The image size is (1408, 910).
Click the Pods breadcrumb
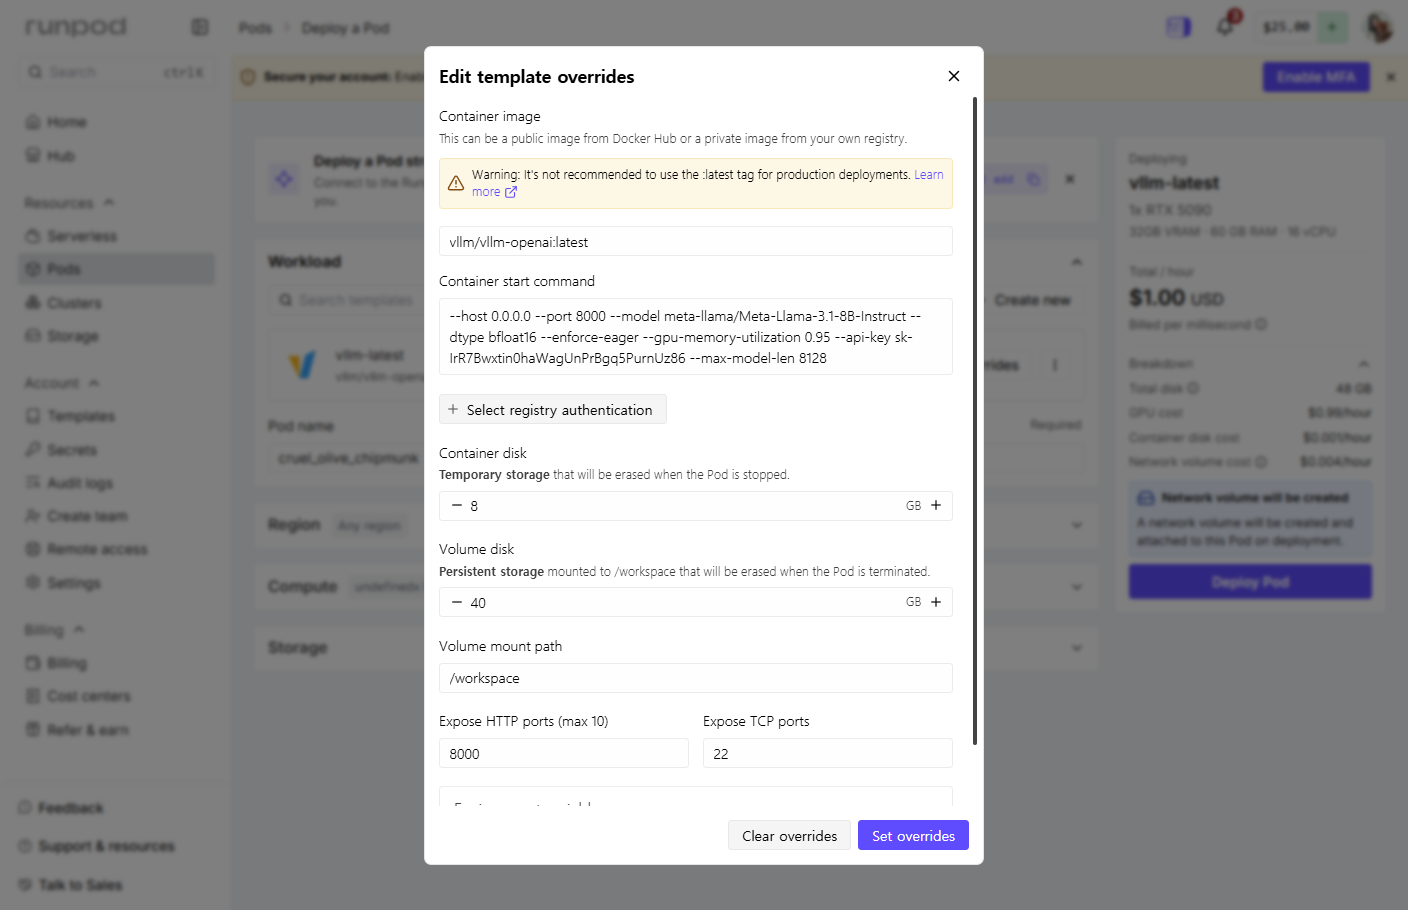(x=255, y=28)
